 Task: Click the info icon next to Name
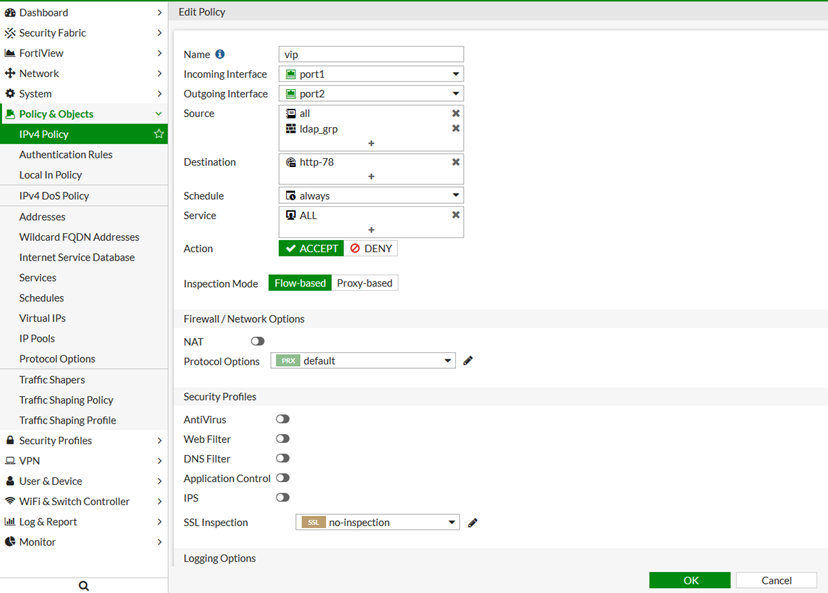pos(220,54)
